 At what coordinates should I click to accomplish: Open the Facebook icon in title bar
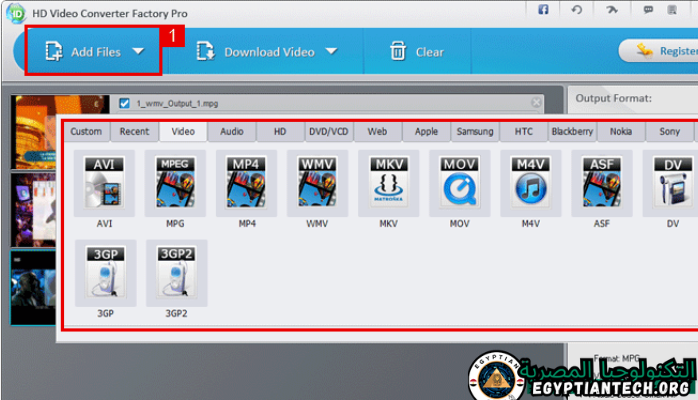(543, 10)
